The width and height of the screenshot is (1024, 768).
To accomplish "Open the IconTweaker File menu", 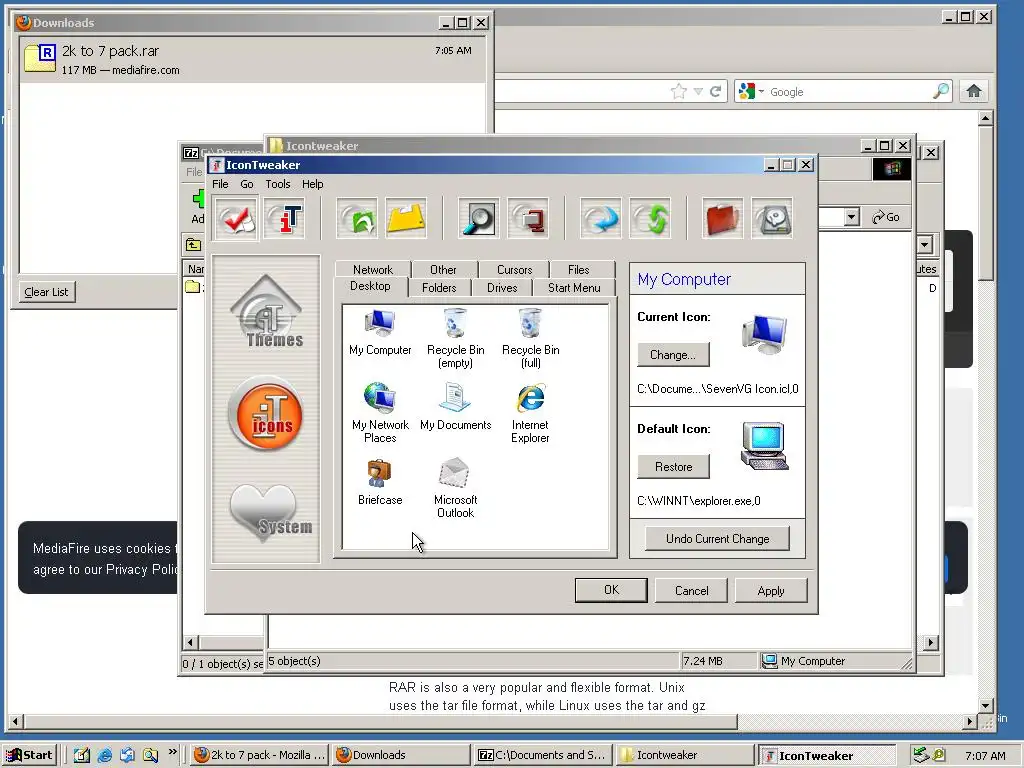I will click(220, 184).
